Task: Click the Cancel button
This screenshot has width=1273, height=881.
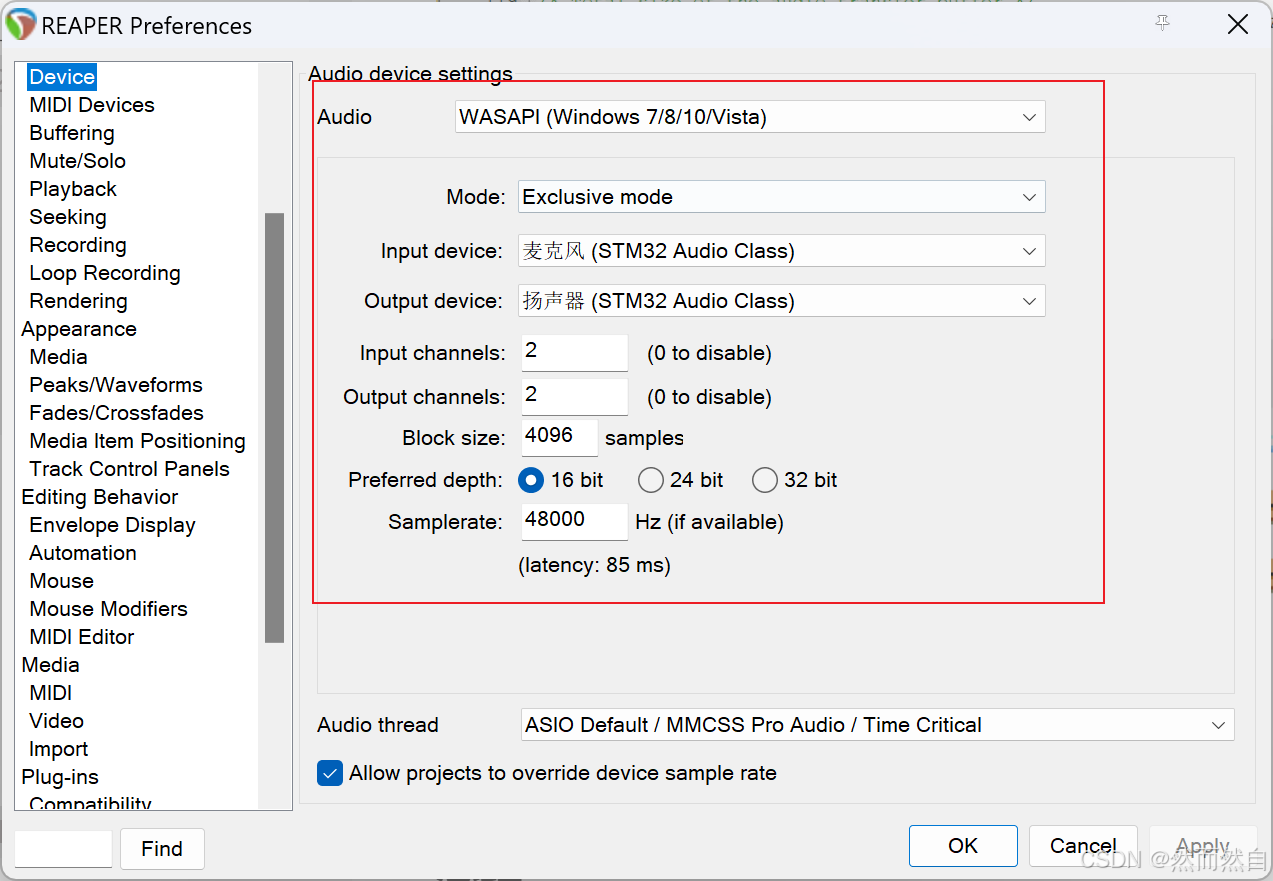Action: tap(1083, 846)
